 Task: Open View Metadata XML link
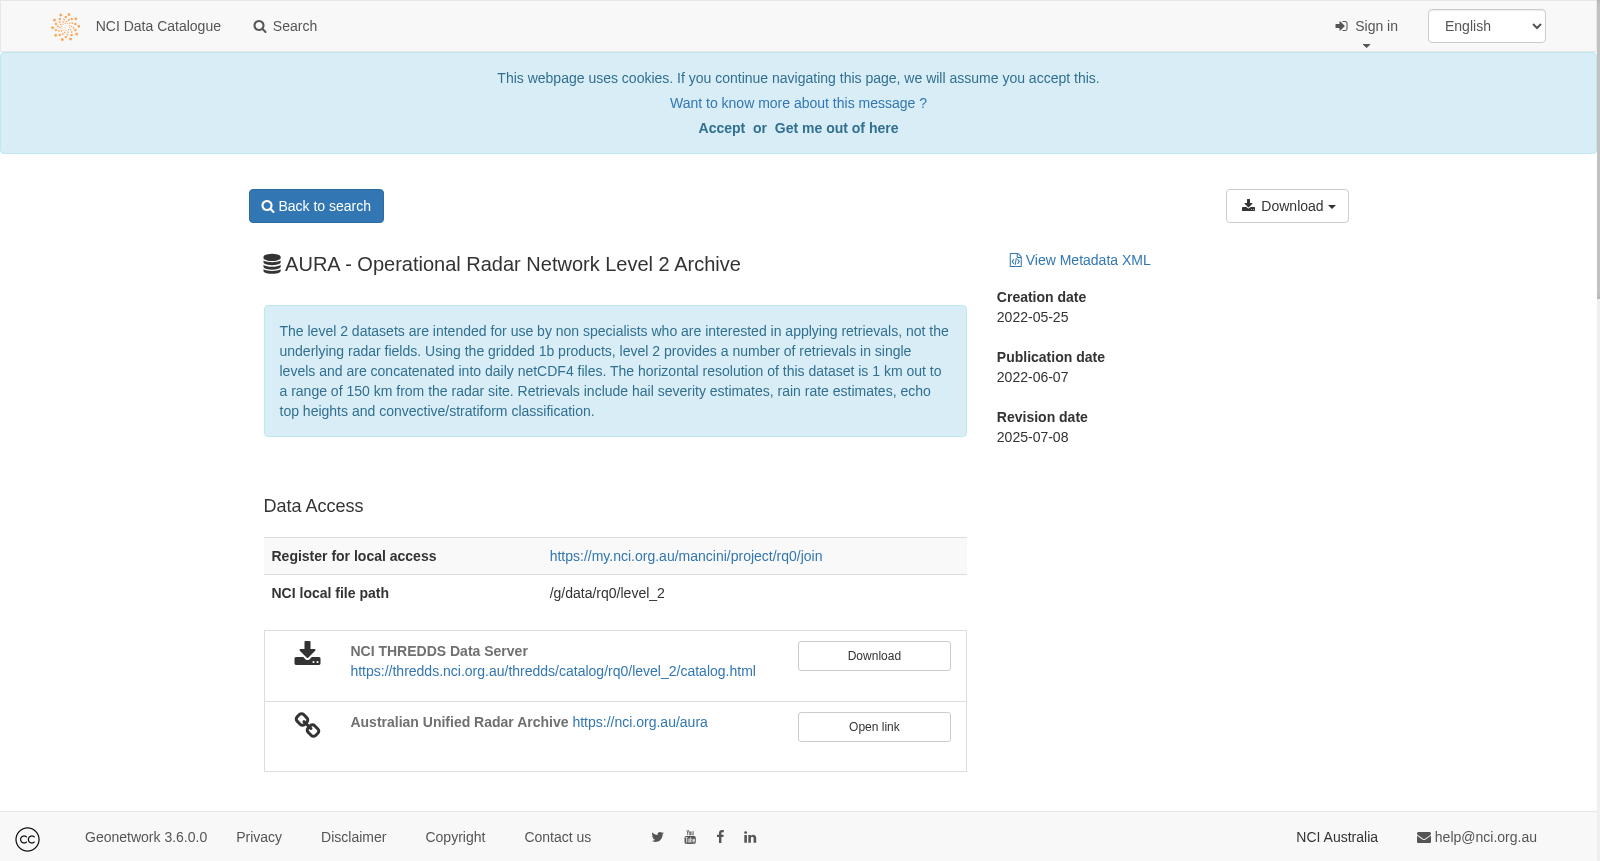1088,260
